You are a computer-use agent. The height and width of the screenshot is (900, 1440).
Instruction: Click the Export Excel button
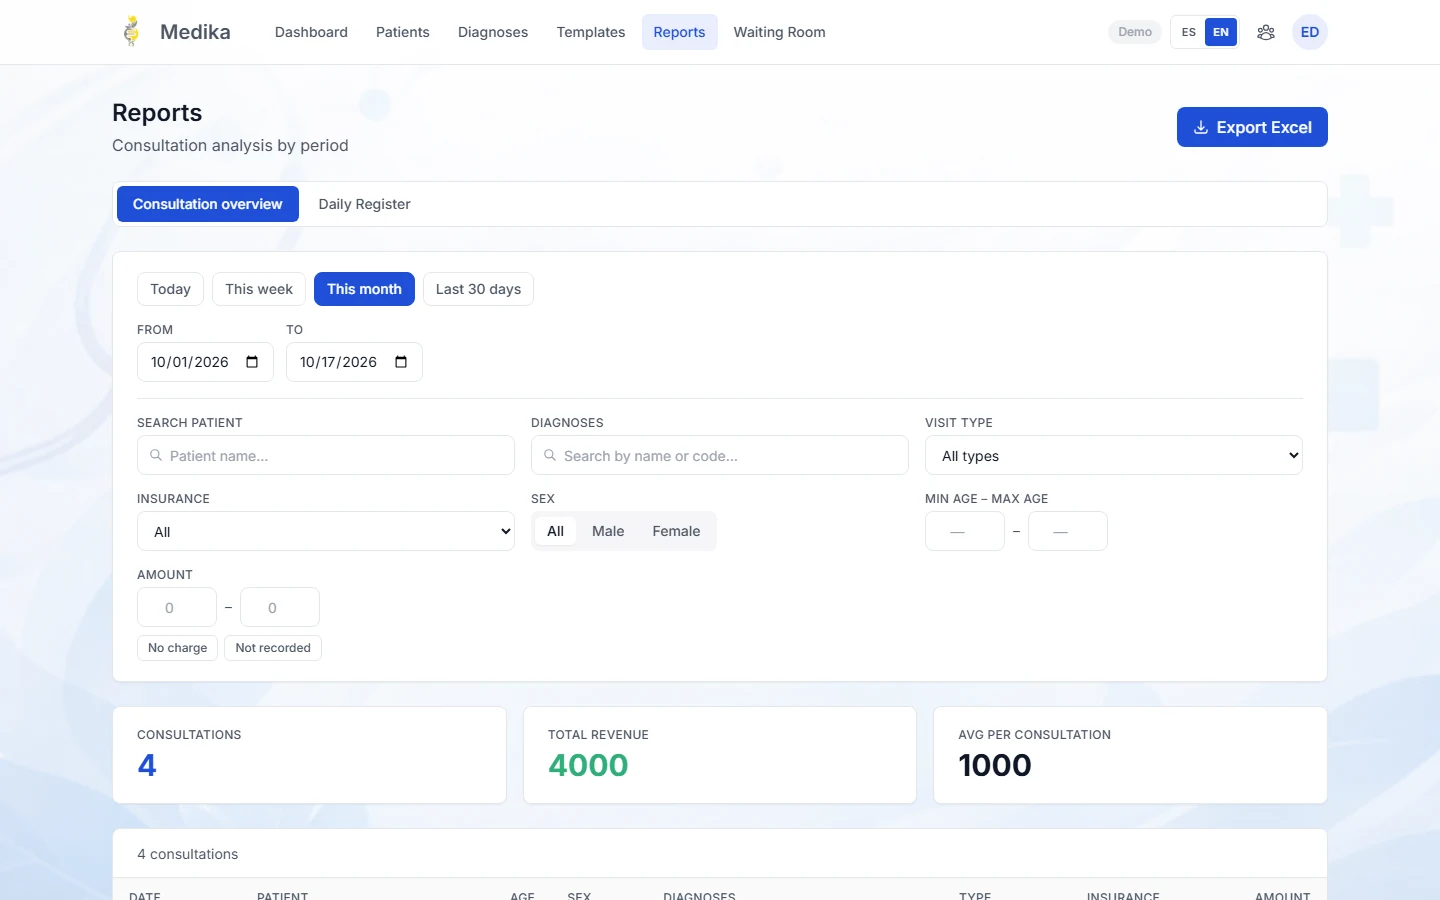click(1252, 127)
